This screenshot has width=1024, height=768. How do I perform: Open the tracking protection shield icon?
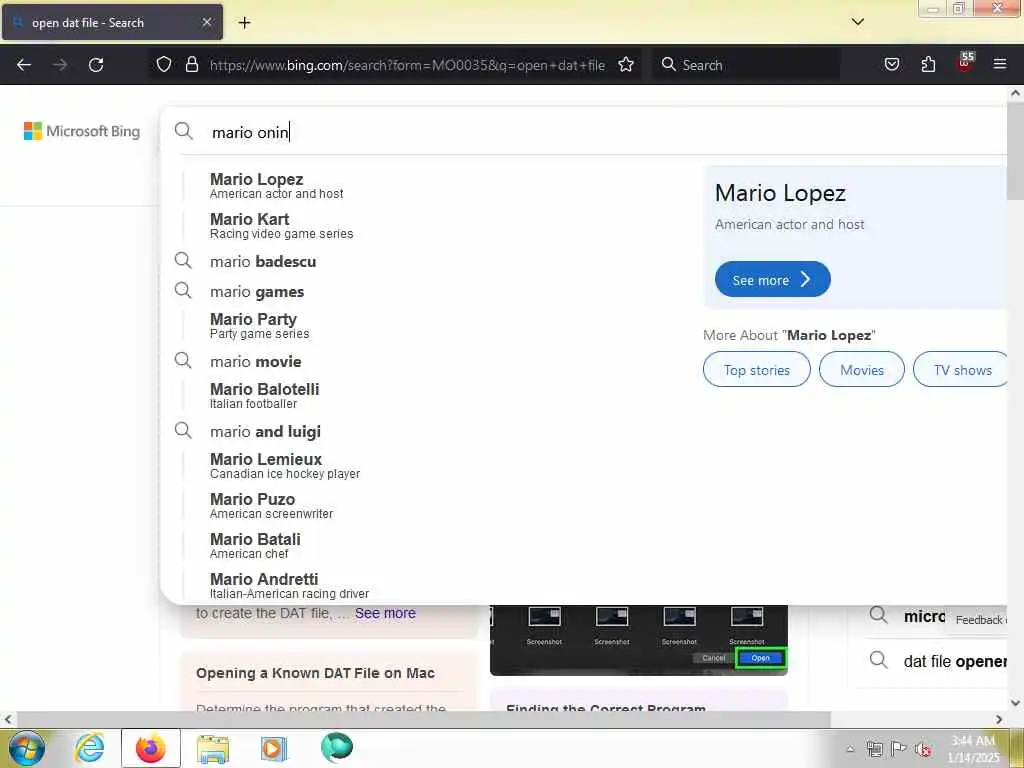[x=164, y=65]
